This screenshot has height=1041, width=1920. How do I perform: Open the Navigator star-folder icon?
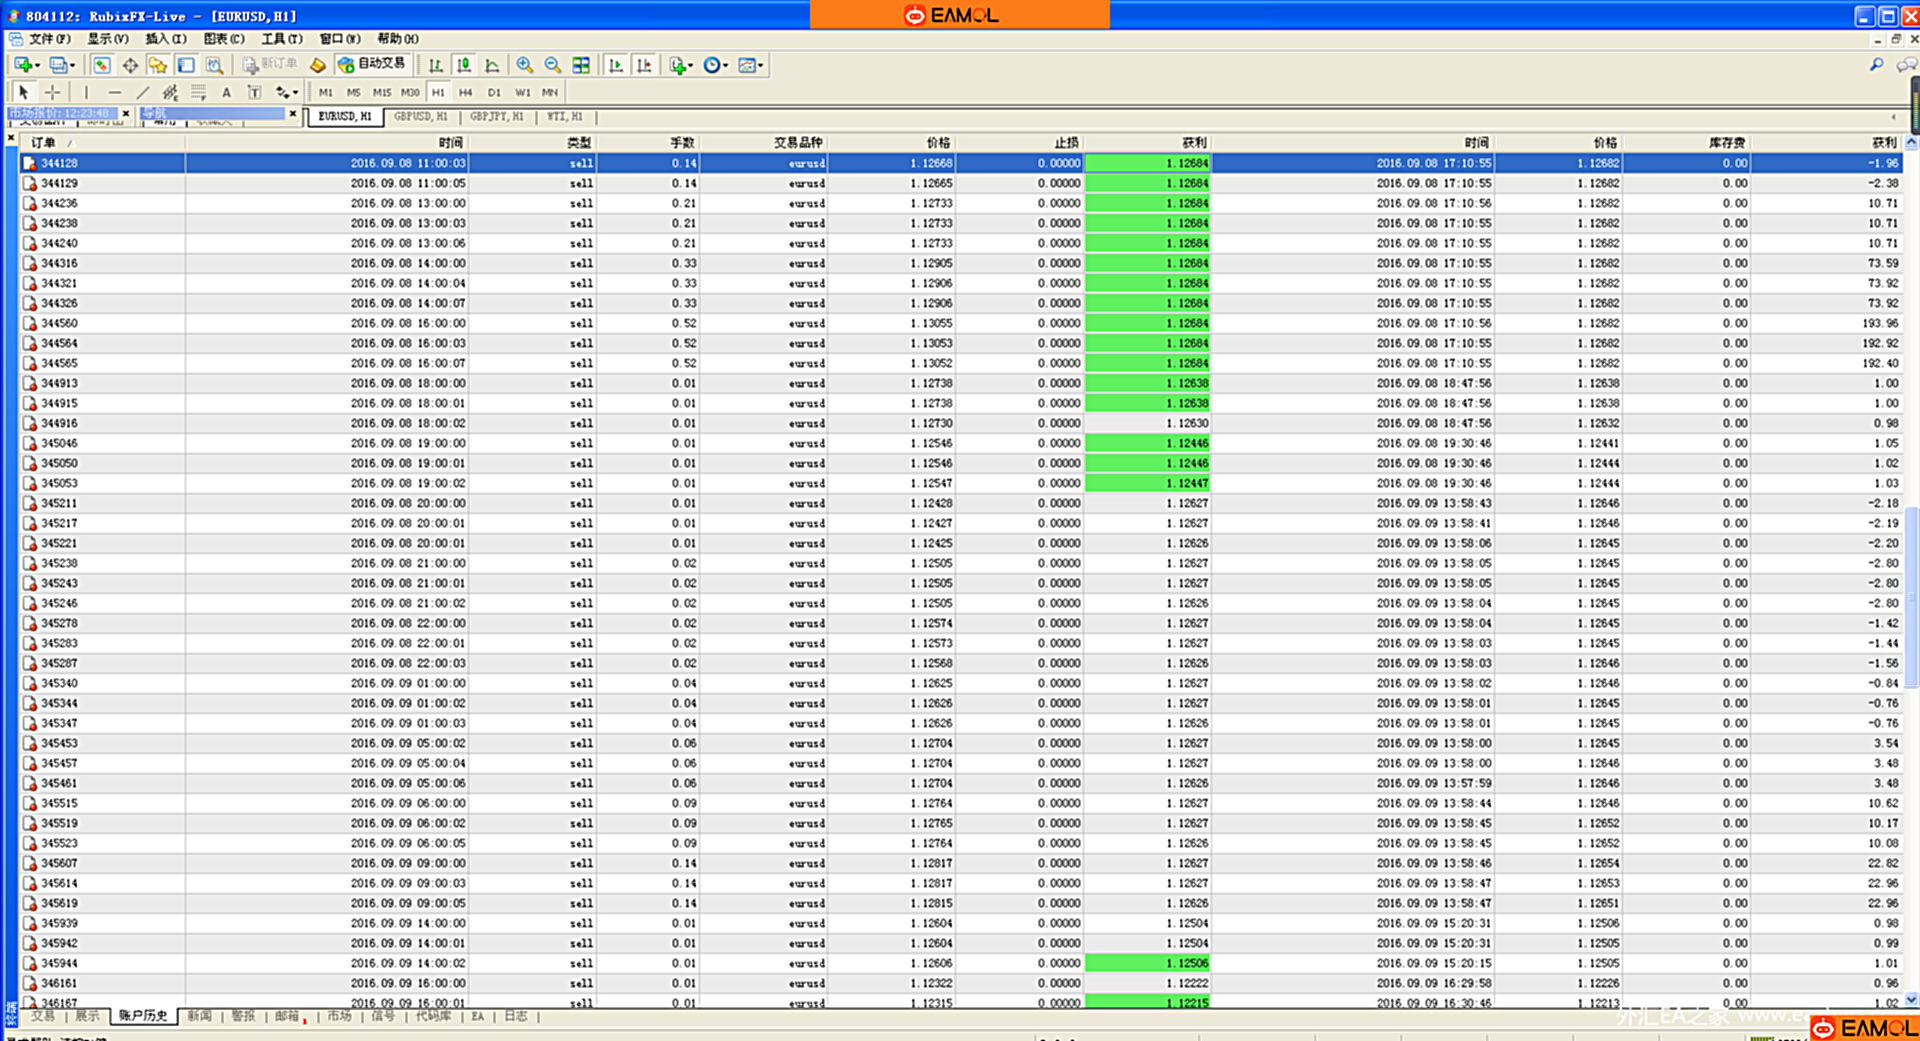coord(158,65)
